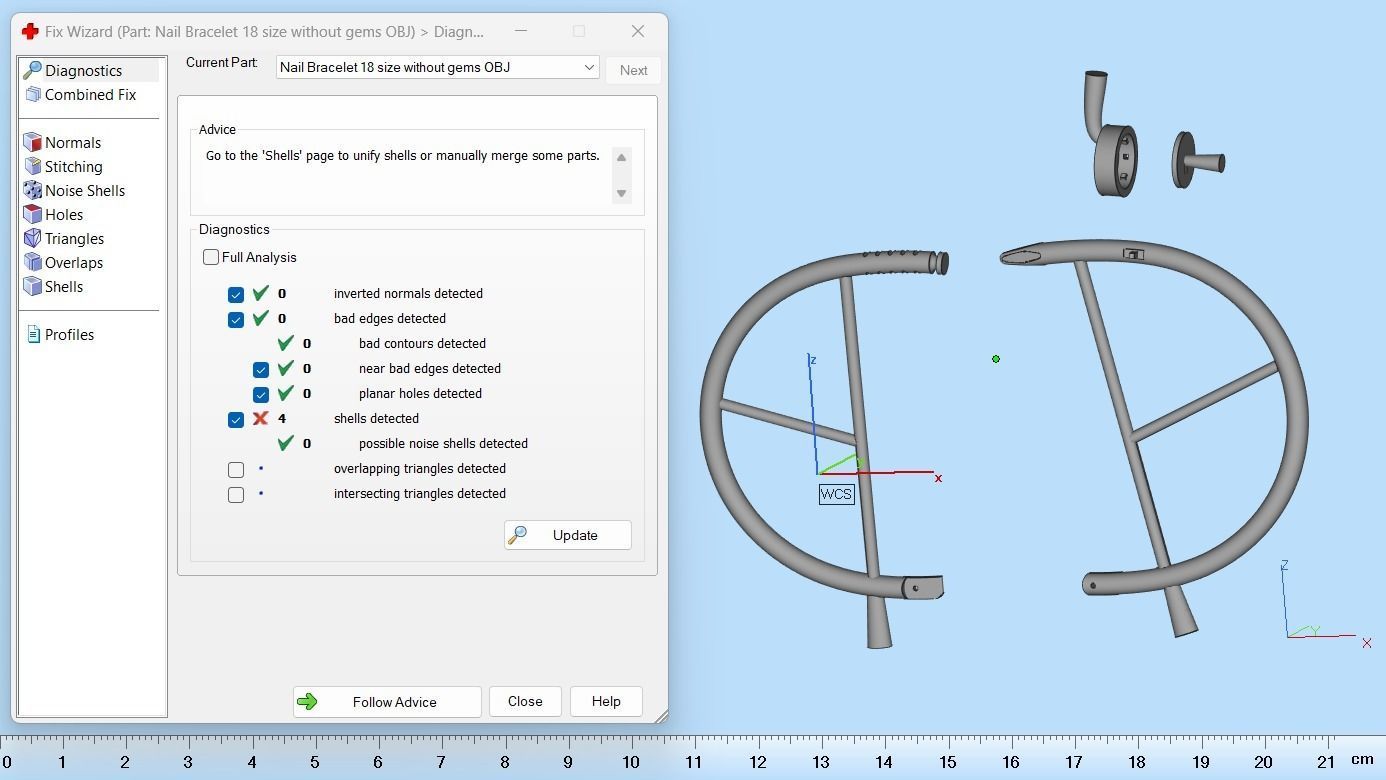
Task: Open the Overlaps page
Action: tap(74, 263)
